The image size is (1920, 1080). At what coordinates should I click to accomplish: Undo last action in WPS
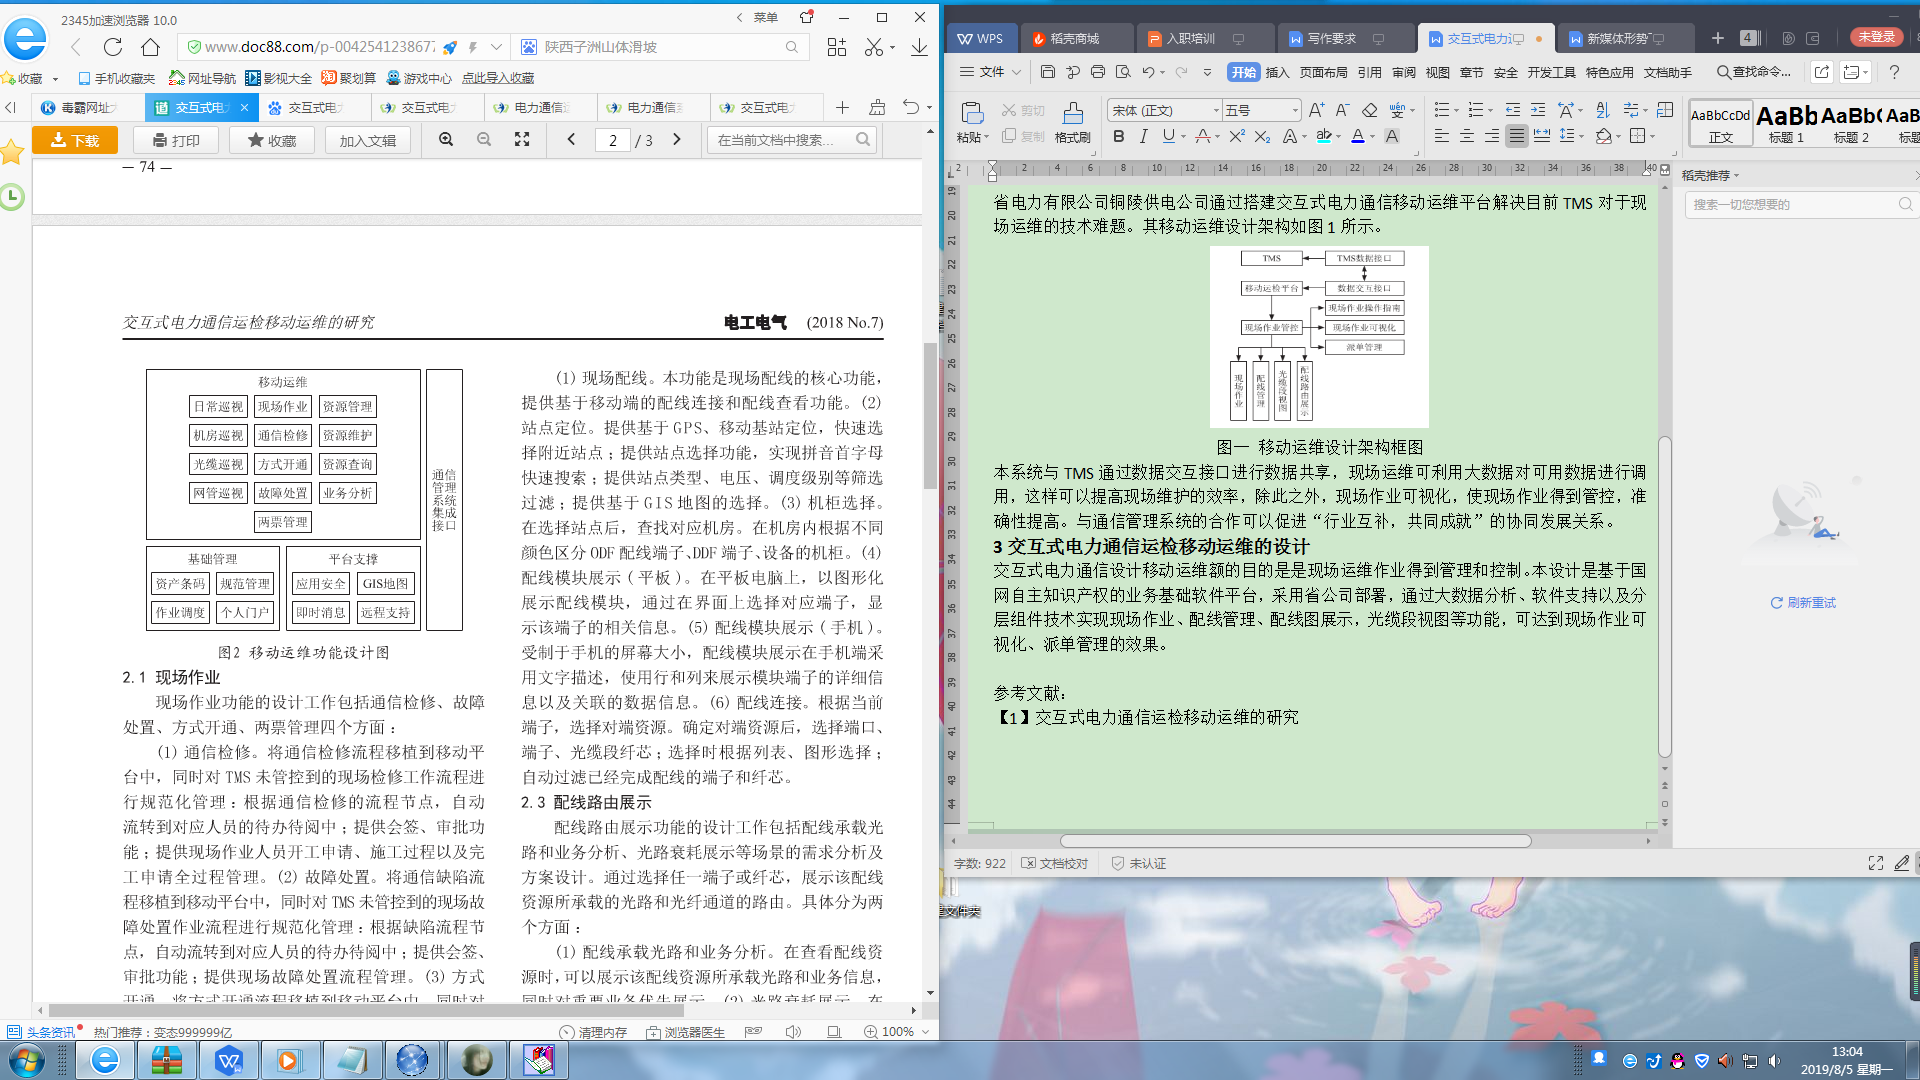(x=1148, y=72)
